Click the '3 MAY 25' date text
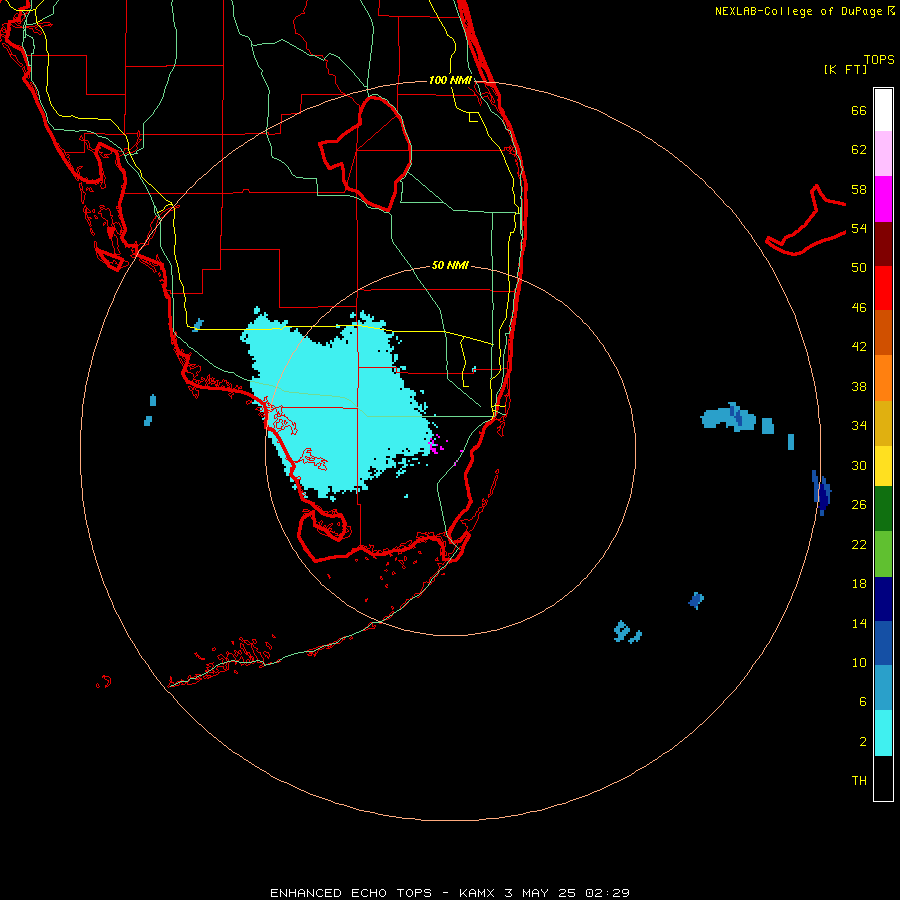Image resolution: width=900 pixels, height=900 pixels. pyautogui.click(x=540, y=893)
